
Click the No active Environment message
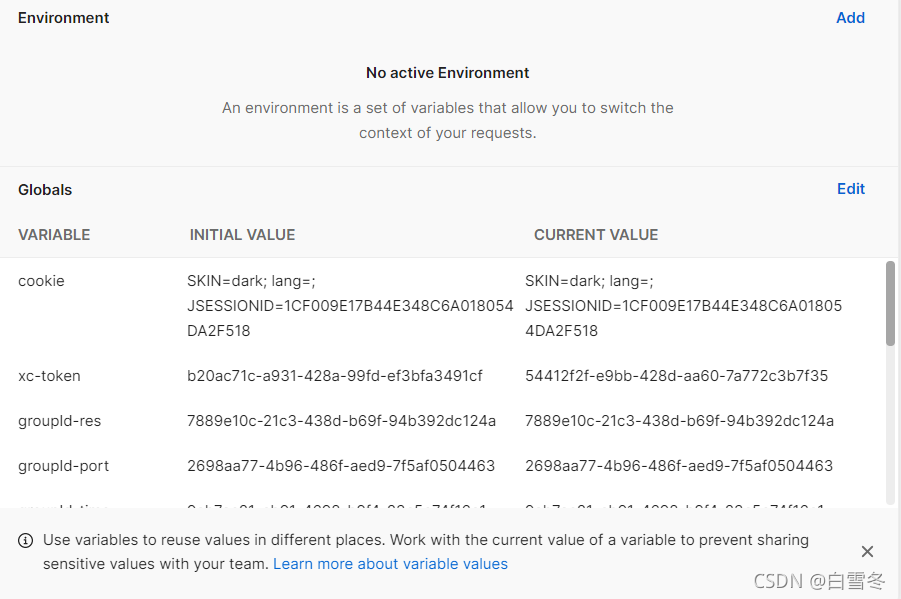tap(448, 73)
